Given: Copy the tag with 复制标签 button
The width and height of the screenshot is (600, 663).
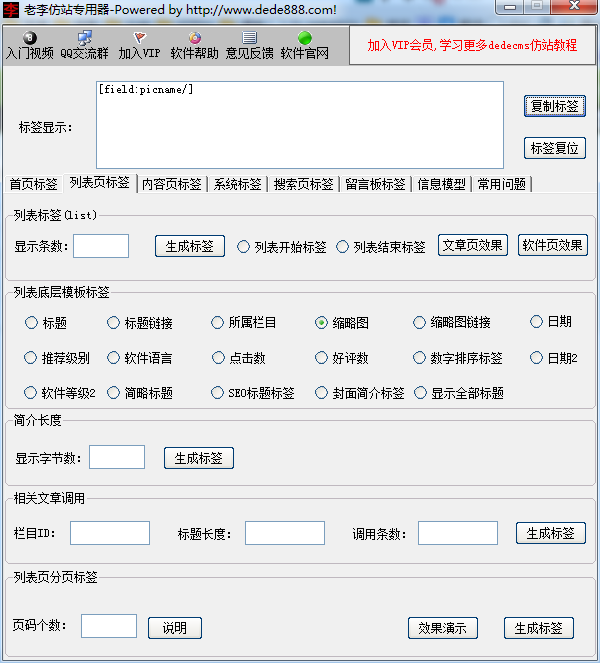Looking at the screenshot, I should point(555,106).
